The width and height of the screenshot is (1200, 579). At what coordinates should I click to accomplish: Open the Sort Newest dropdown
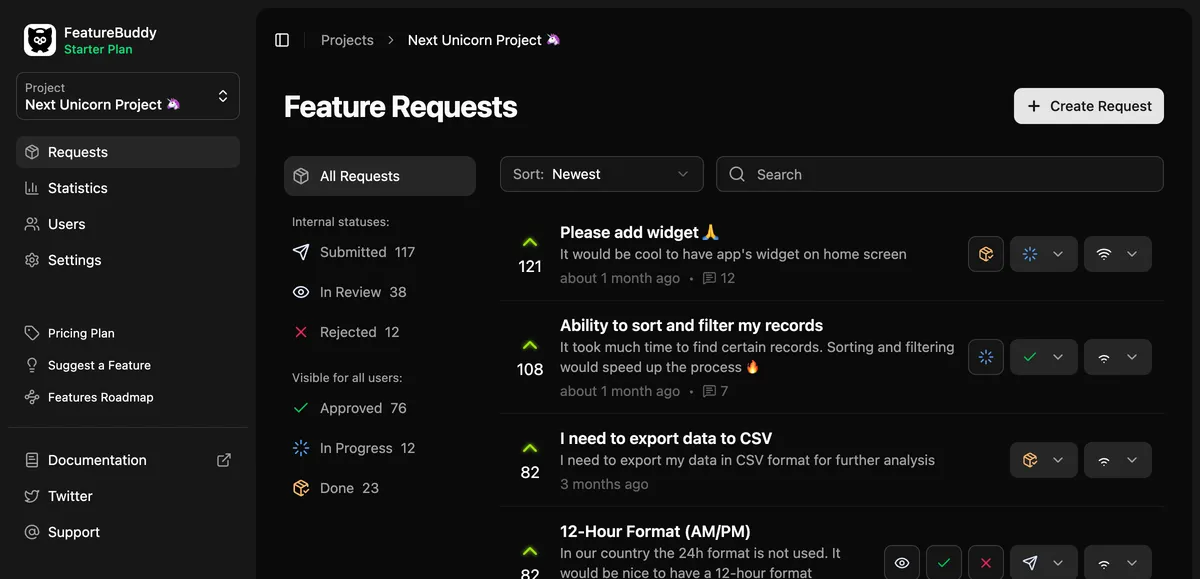click(x=601, y=174)
